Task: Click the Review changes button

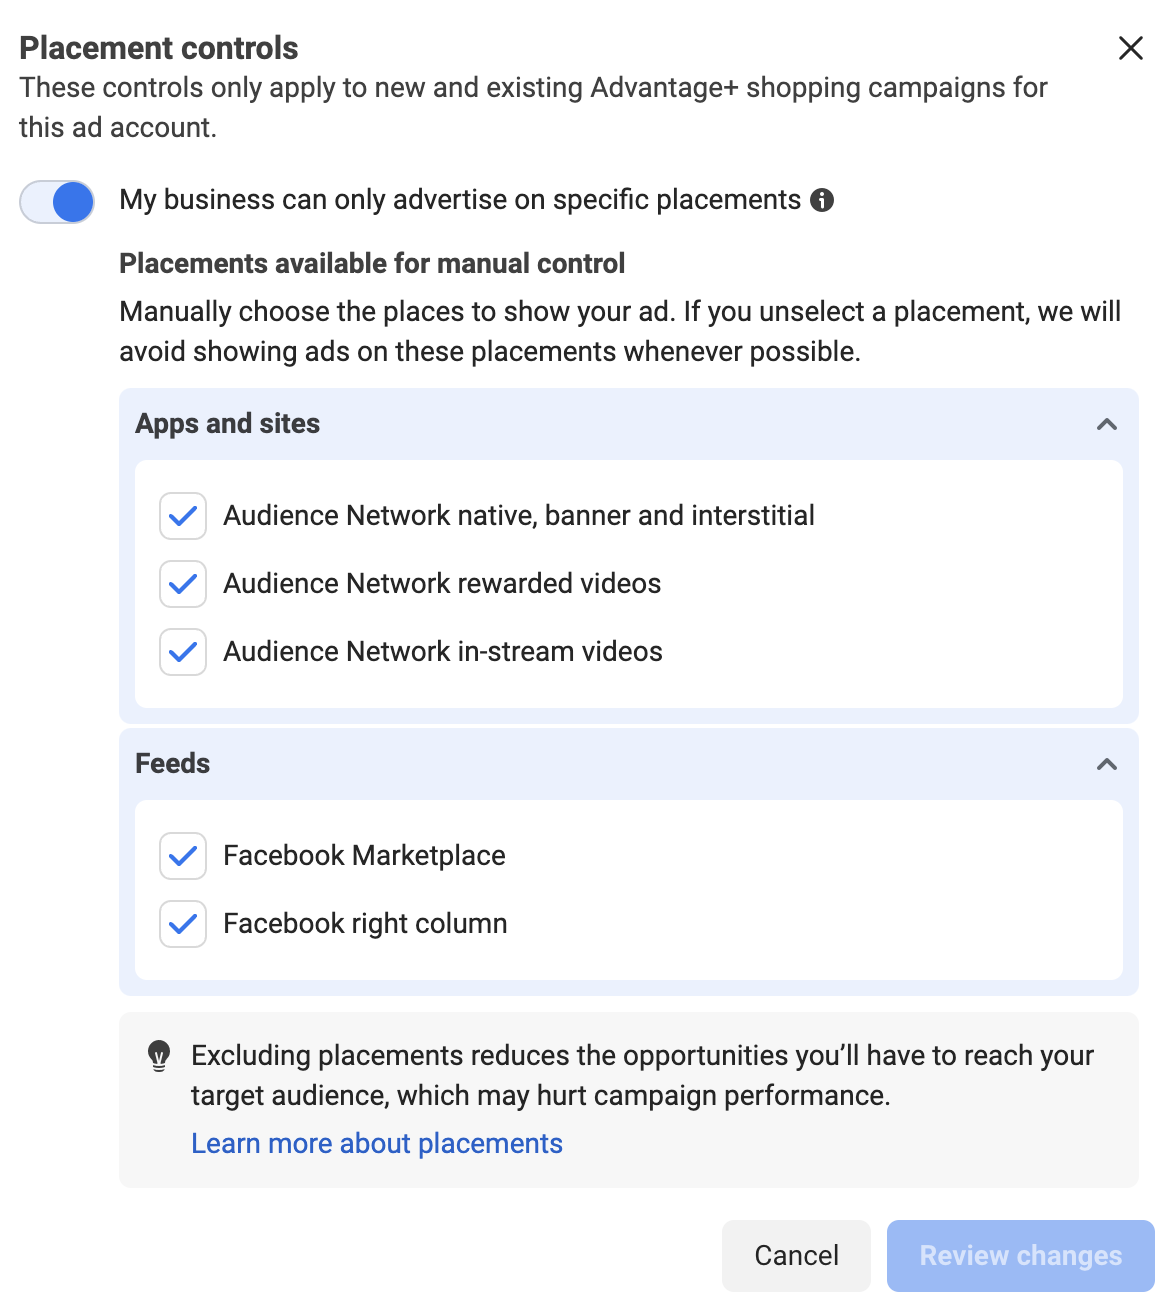Action: (1021, 1256)
